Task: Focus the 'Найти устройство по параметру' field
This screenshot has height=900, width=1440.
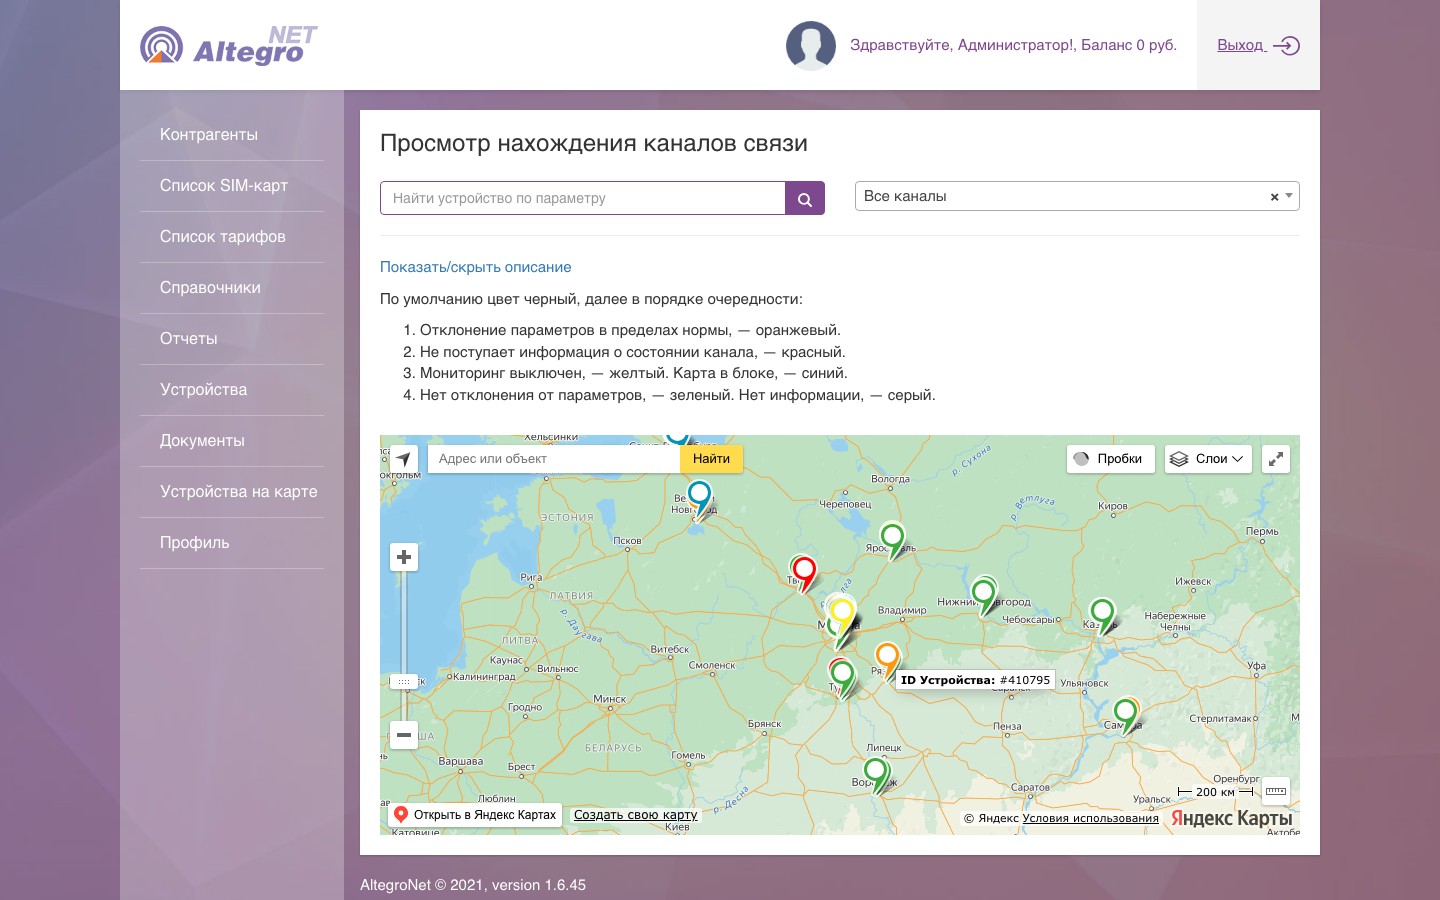Action: pos(583,198)
